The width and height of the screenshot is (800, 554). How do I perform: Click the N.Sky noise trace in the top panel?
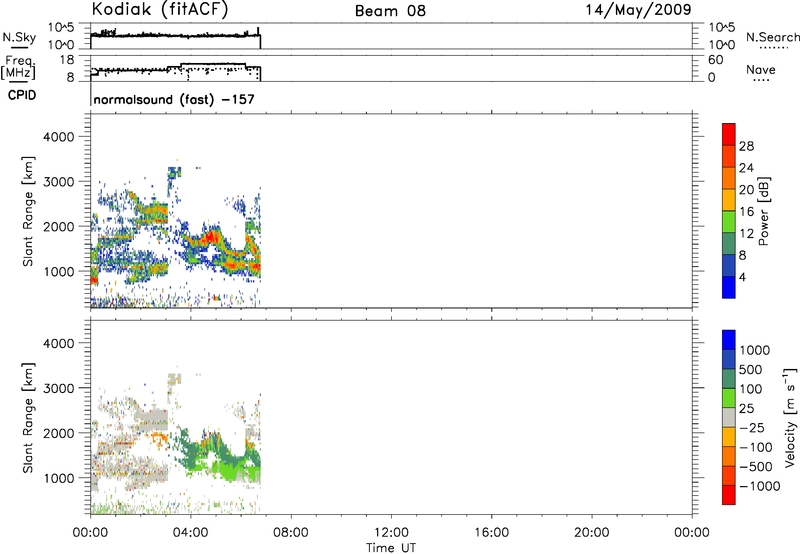click(176, 35)
